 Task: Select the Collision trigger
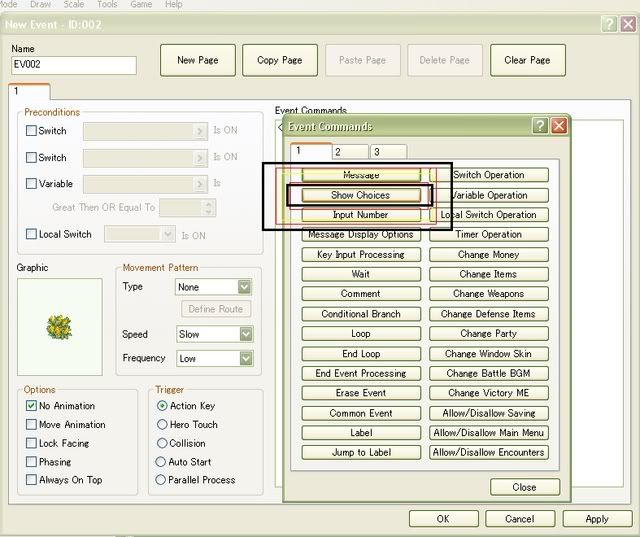[162, 443]
